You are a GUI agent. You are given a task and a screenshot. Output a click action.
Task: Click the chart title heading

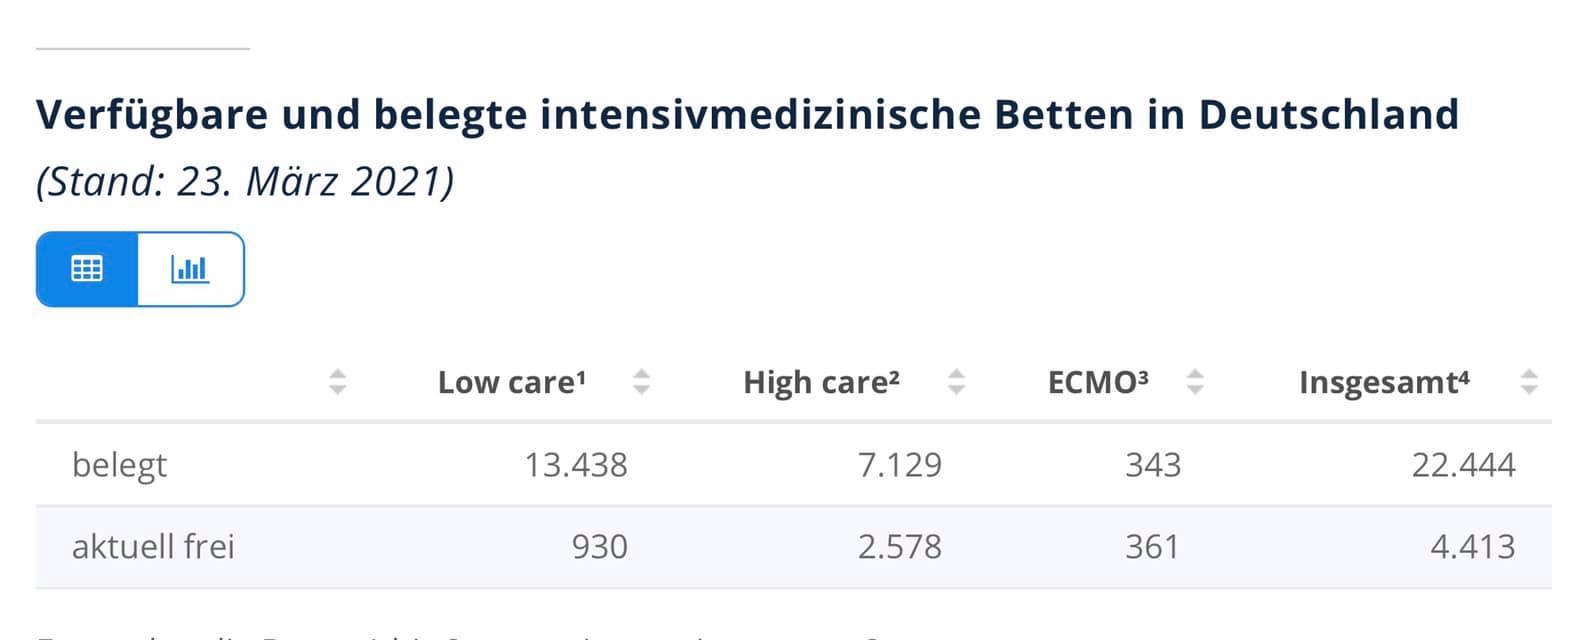[748, 114]
